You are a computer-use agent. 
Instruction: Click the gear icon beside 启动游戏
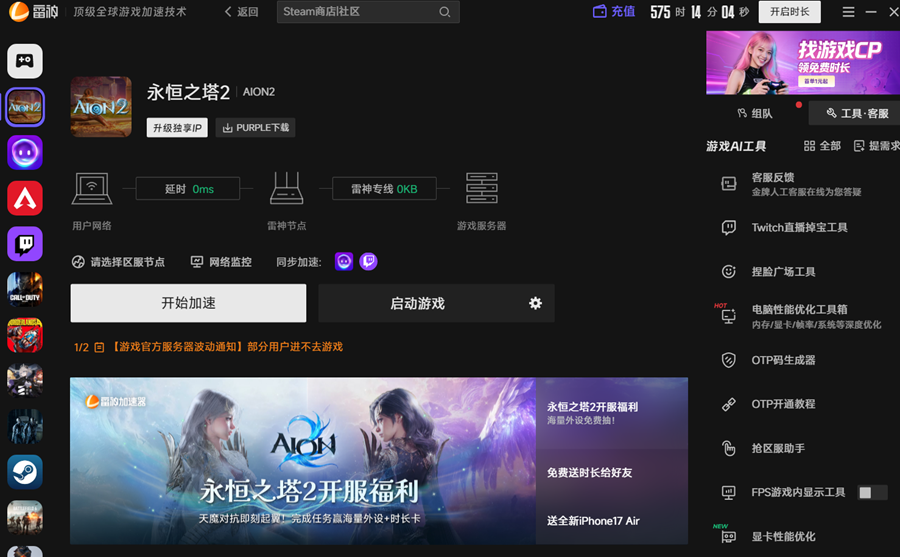pos(535,303)
